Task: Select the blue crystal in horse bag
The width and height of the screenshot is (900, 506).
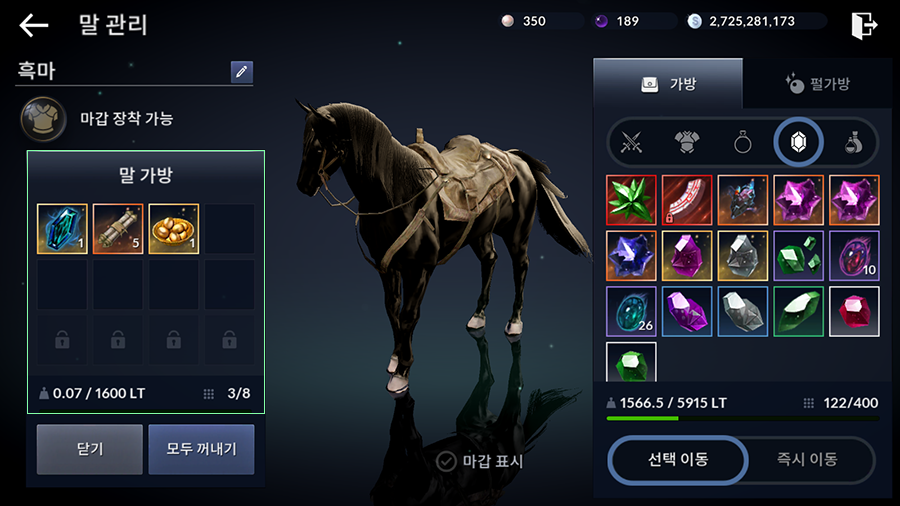Action: click(x=62, y=229)
